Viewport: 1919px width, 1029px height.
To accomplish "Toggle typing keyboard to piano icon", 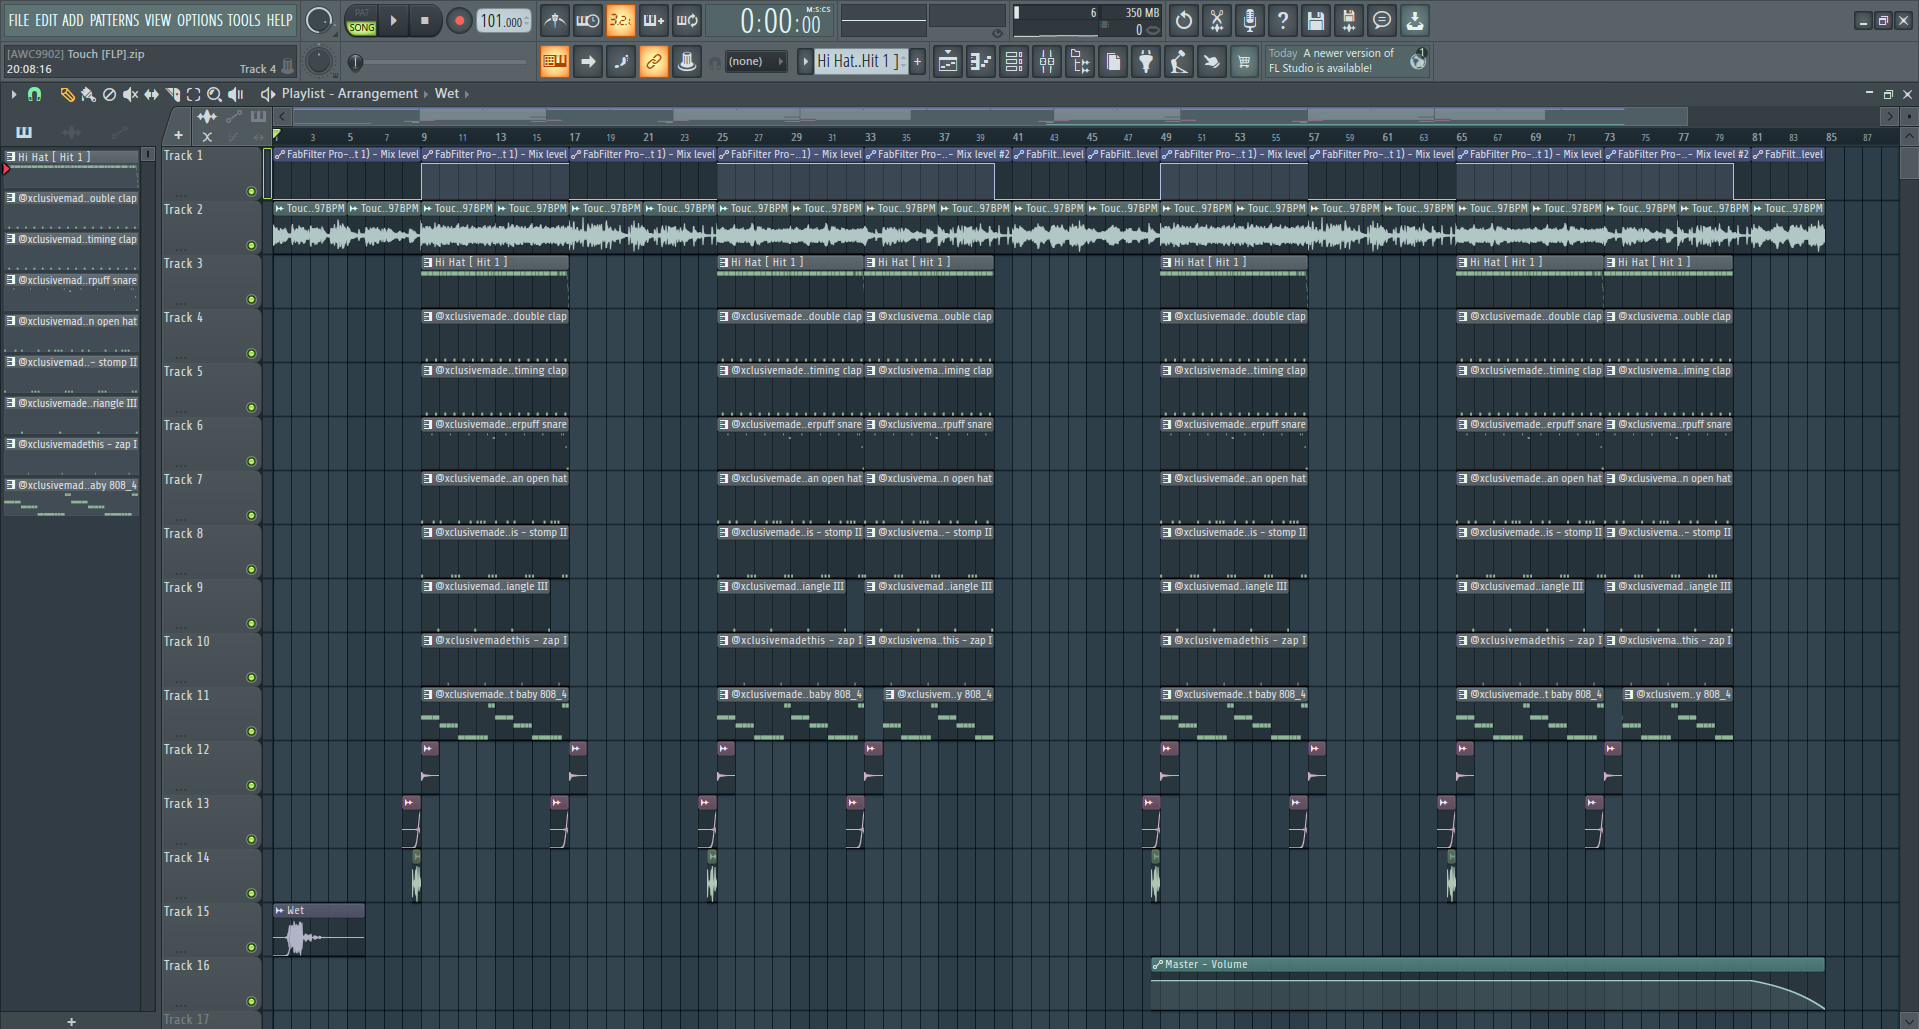I will (x=554, y=62).
